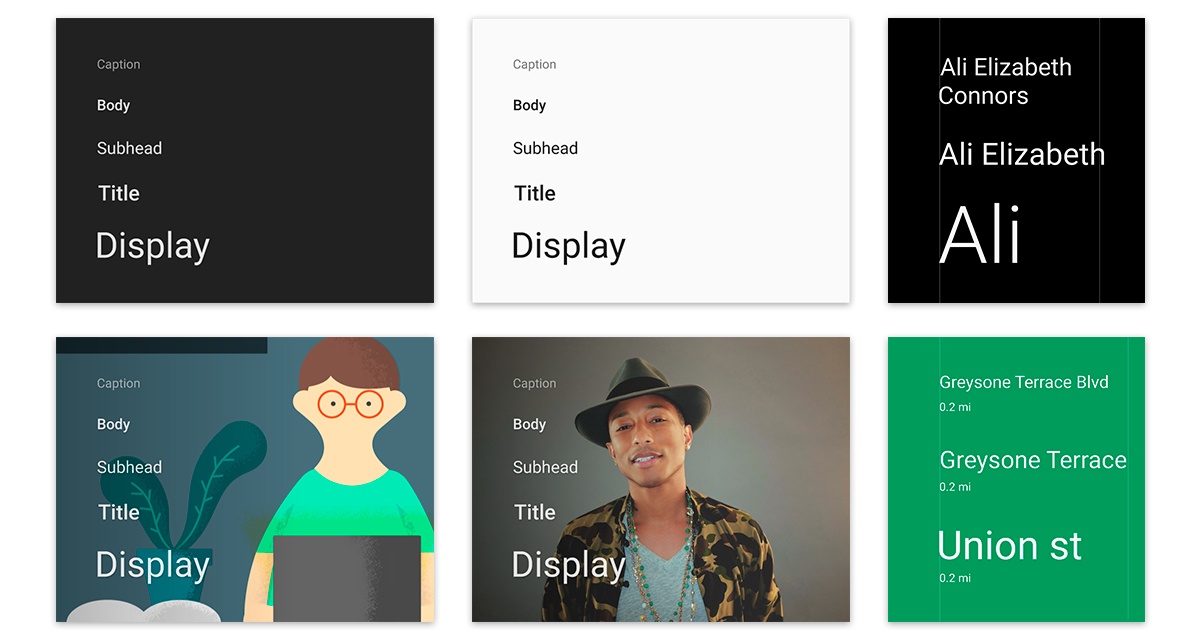The height and width of the screenshot is (640, 1200).
Task: Select the Subhead label on the white card
Action: click(x=545, y=148)
